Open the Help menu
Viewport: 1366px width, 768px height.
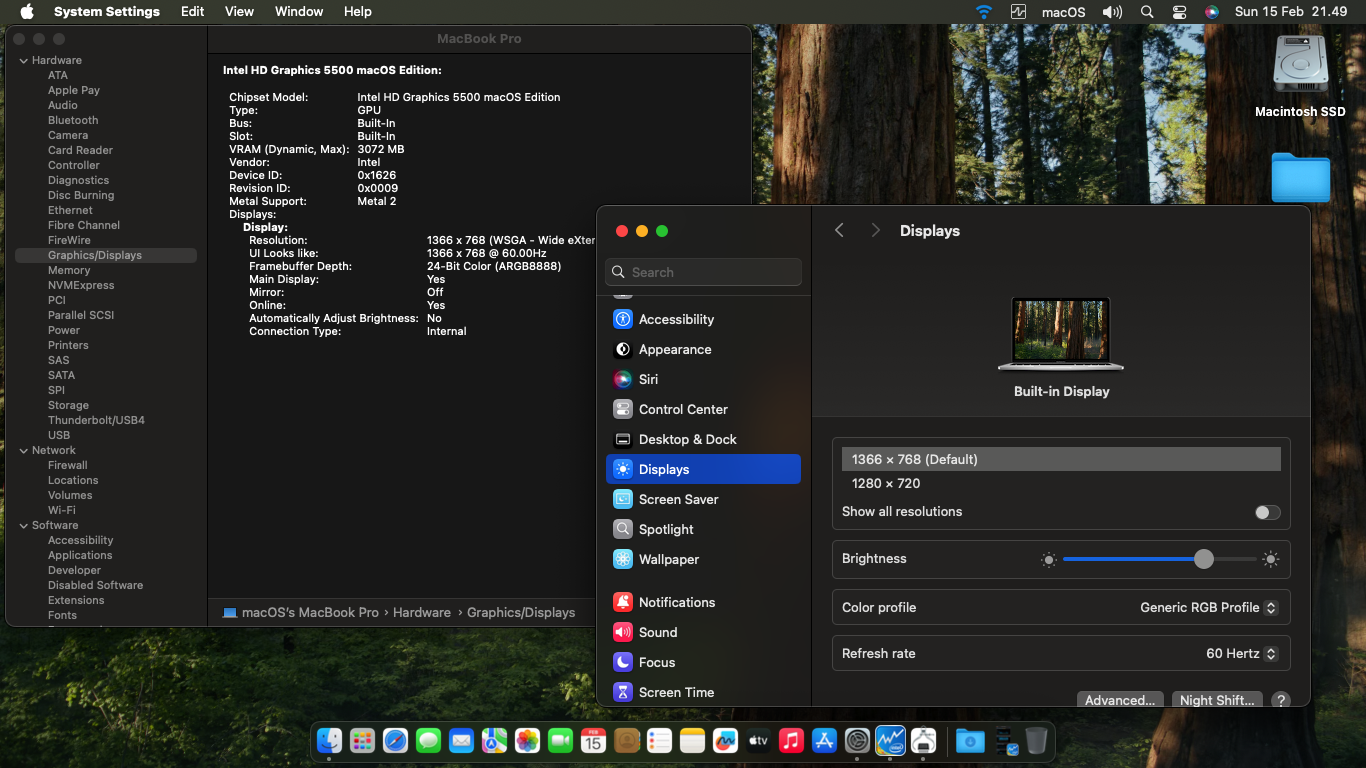357,12
